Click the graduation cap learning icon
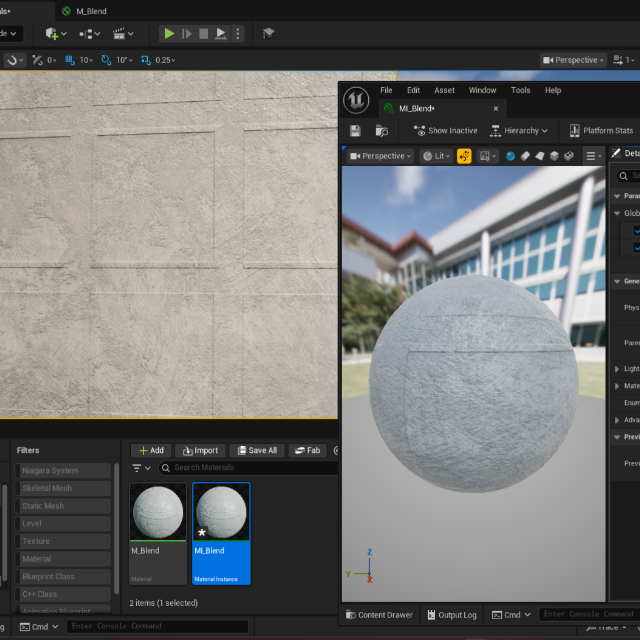The width and height of the screenshot is (640, 640). pyautogui.click(x=268, y=33)
